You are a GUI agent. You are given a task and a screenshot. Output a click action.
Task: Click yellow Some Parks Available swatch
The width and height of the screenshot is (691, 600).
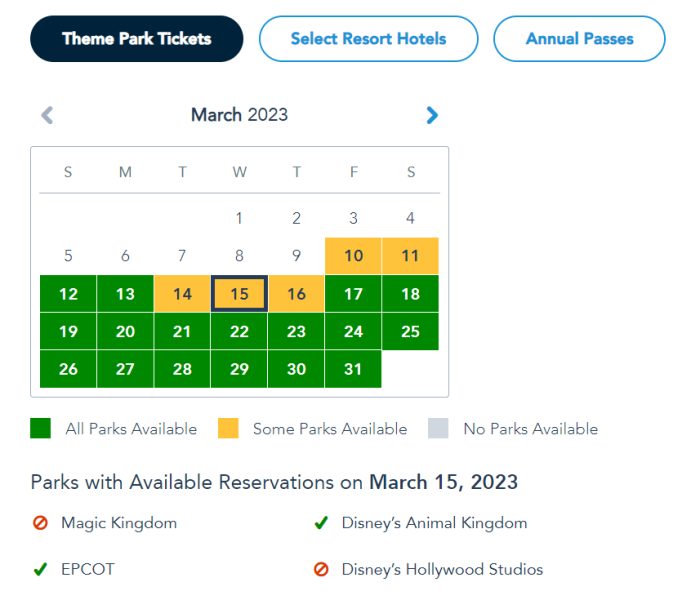228,429
